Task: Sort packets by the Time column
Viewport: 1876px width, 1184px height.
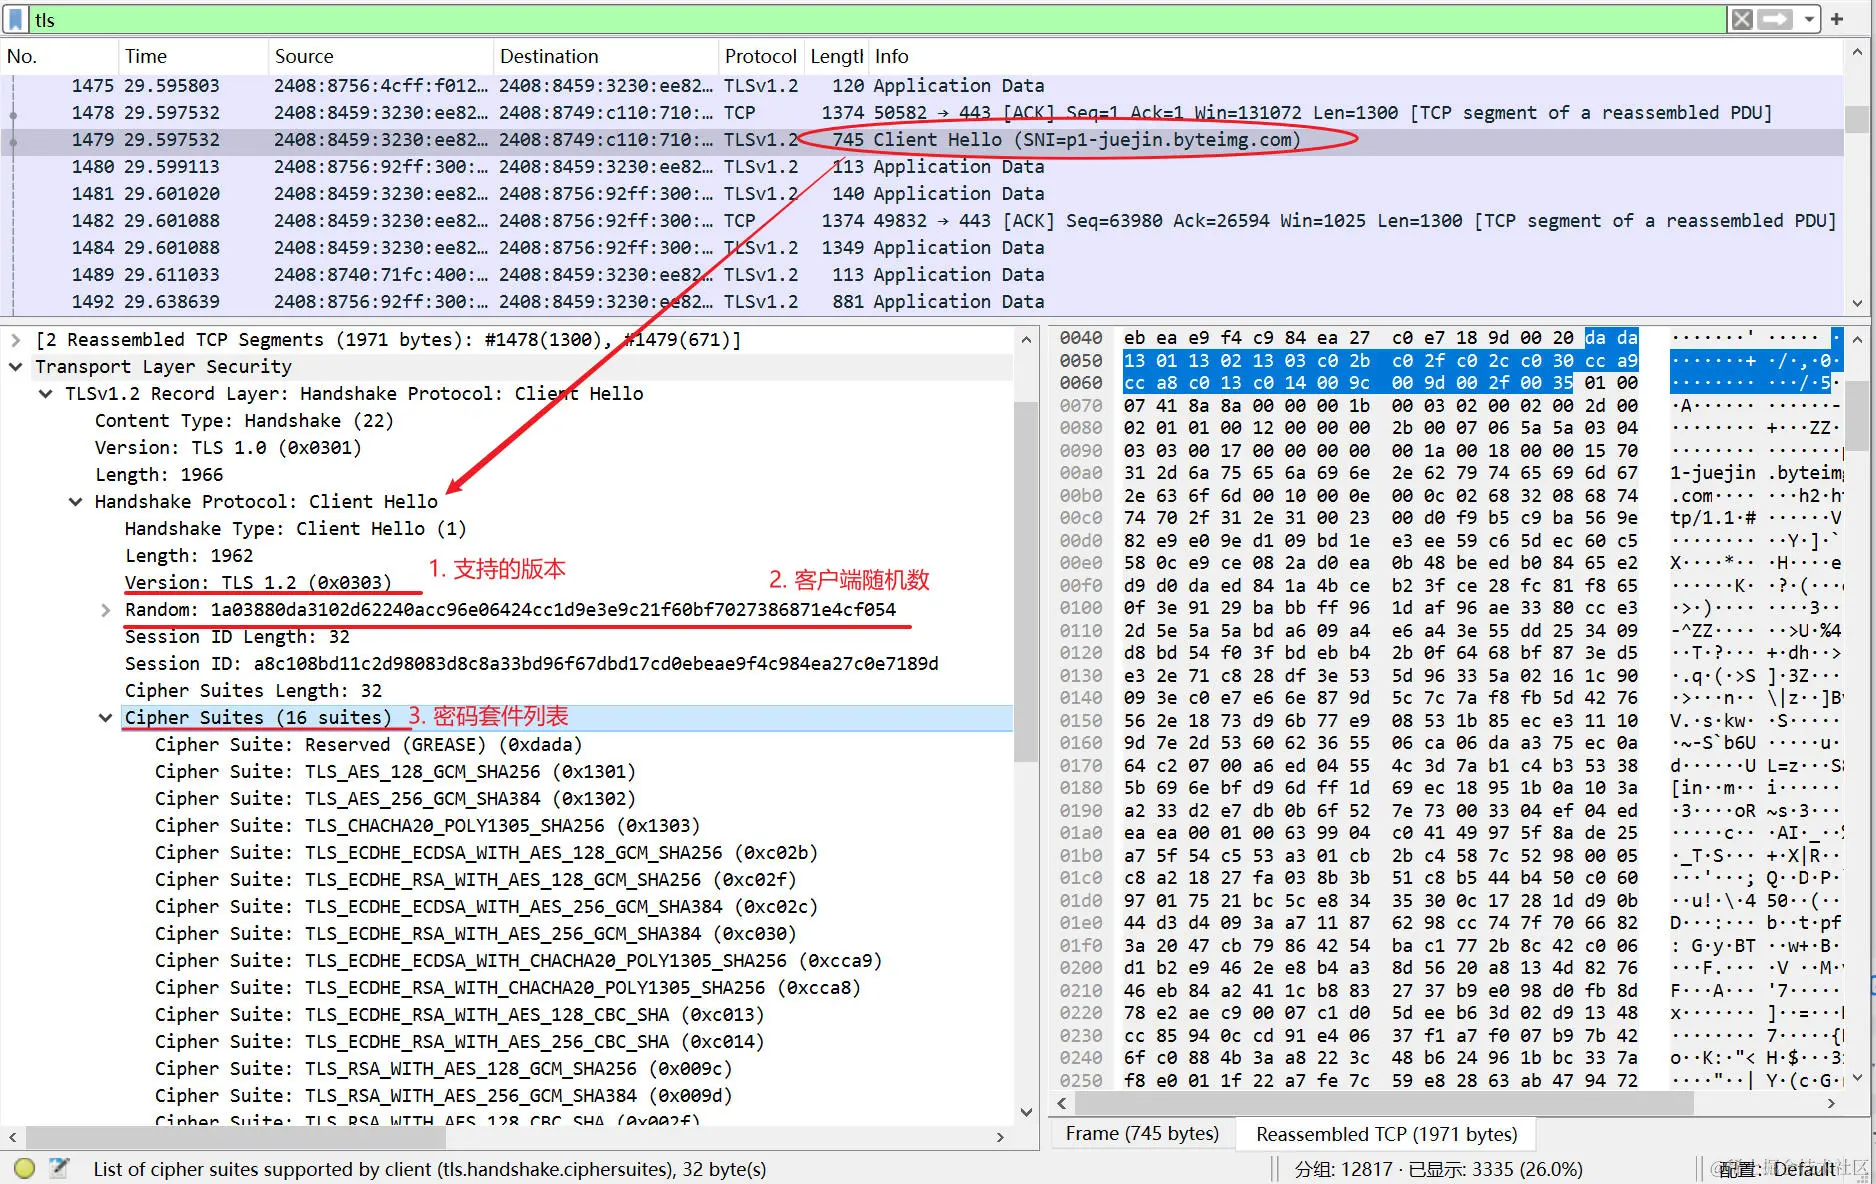Action: point(193,56)
